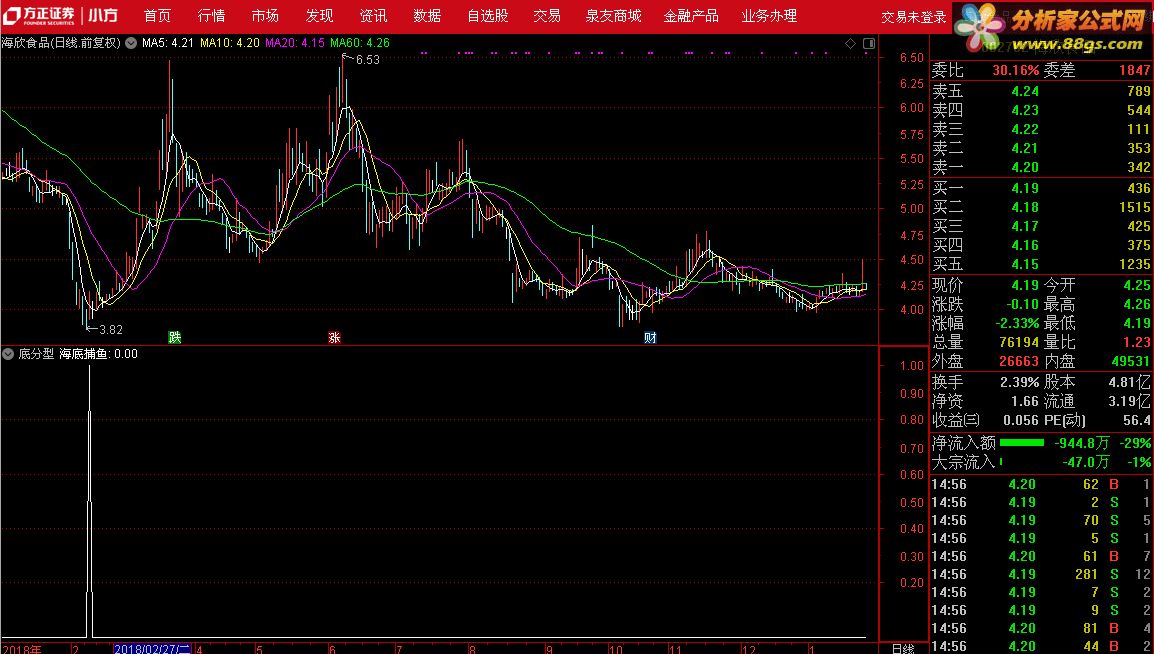Click the 买二 price 4.18
The width and height of the screenshot is (1154, 654).
click(1024, 207)
